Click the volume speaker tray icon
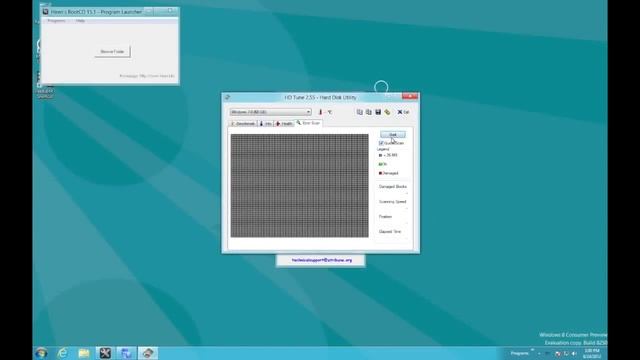This screenshot has width=640, height=360. click(574, 353)
